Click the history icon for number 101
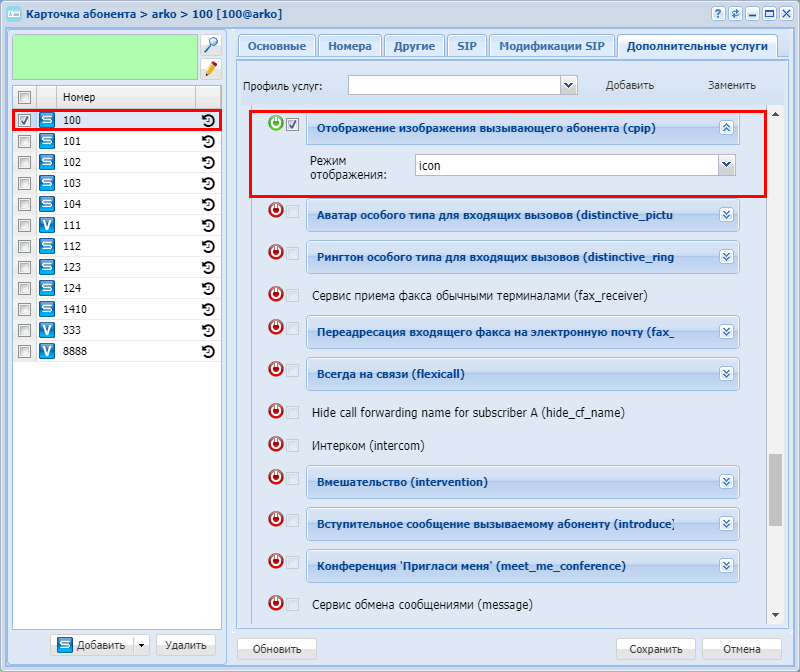 (208, 141)
